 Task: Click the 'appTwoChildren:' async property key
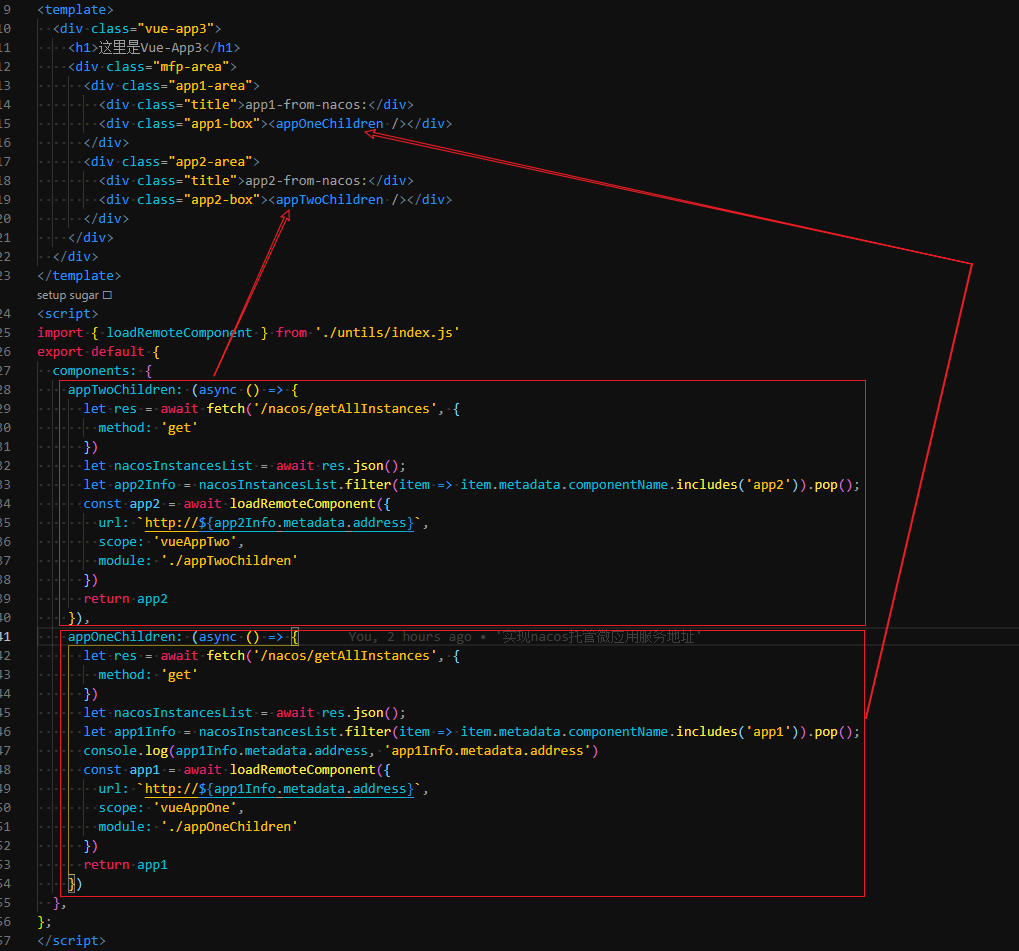pyautogui.click(x=125, y=389)
